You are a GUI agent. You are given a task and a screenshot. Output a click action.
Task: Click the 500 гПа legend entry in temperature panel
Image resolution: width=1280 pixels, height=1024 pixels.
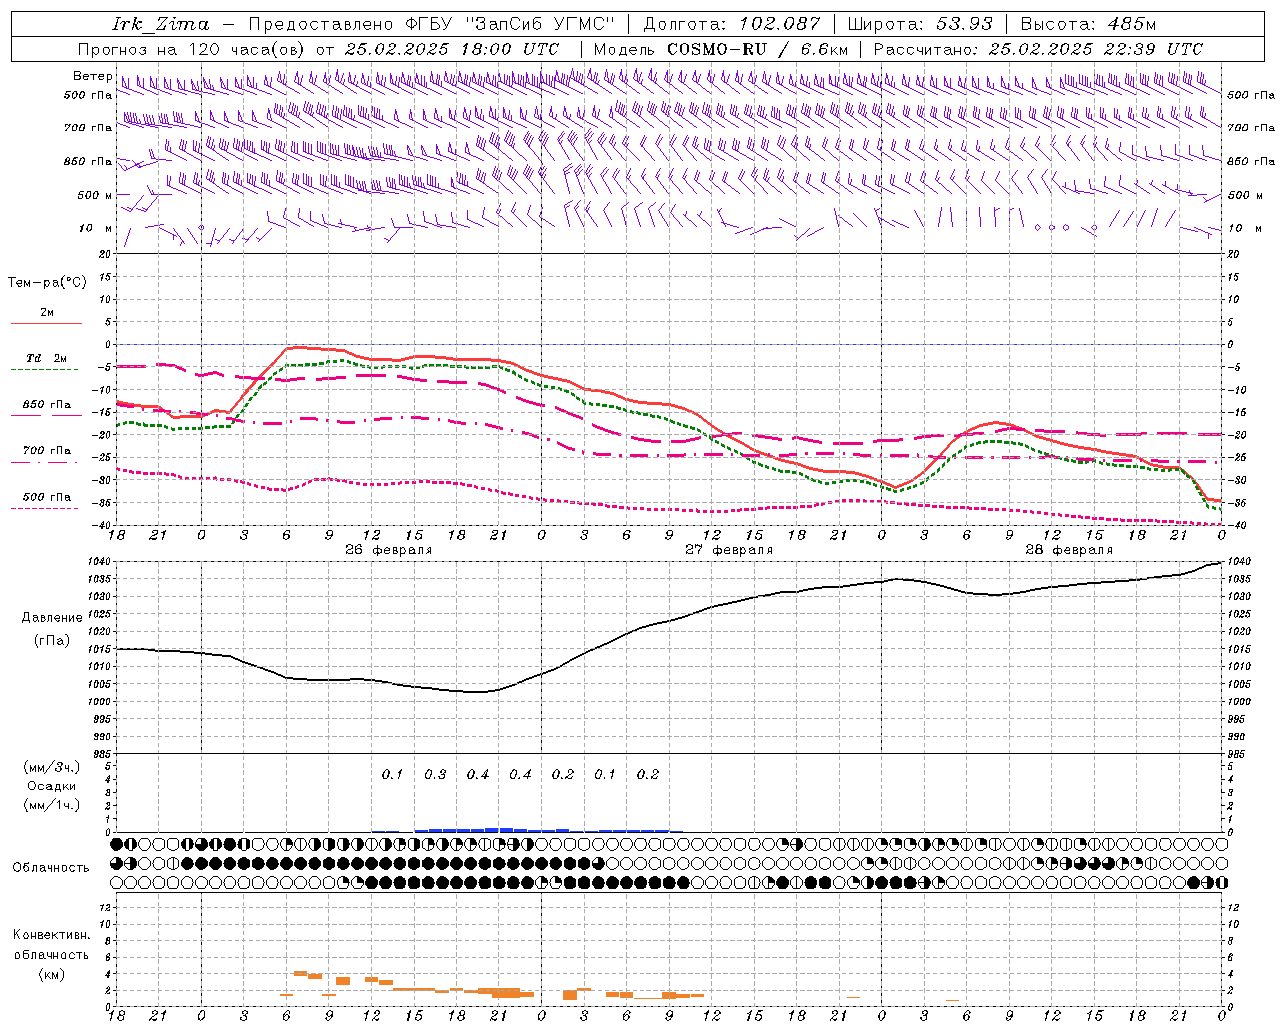pos(47,497)
